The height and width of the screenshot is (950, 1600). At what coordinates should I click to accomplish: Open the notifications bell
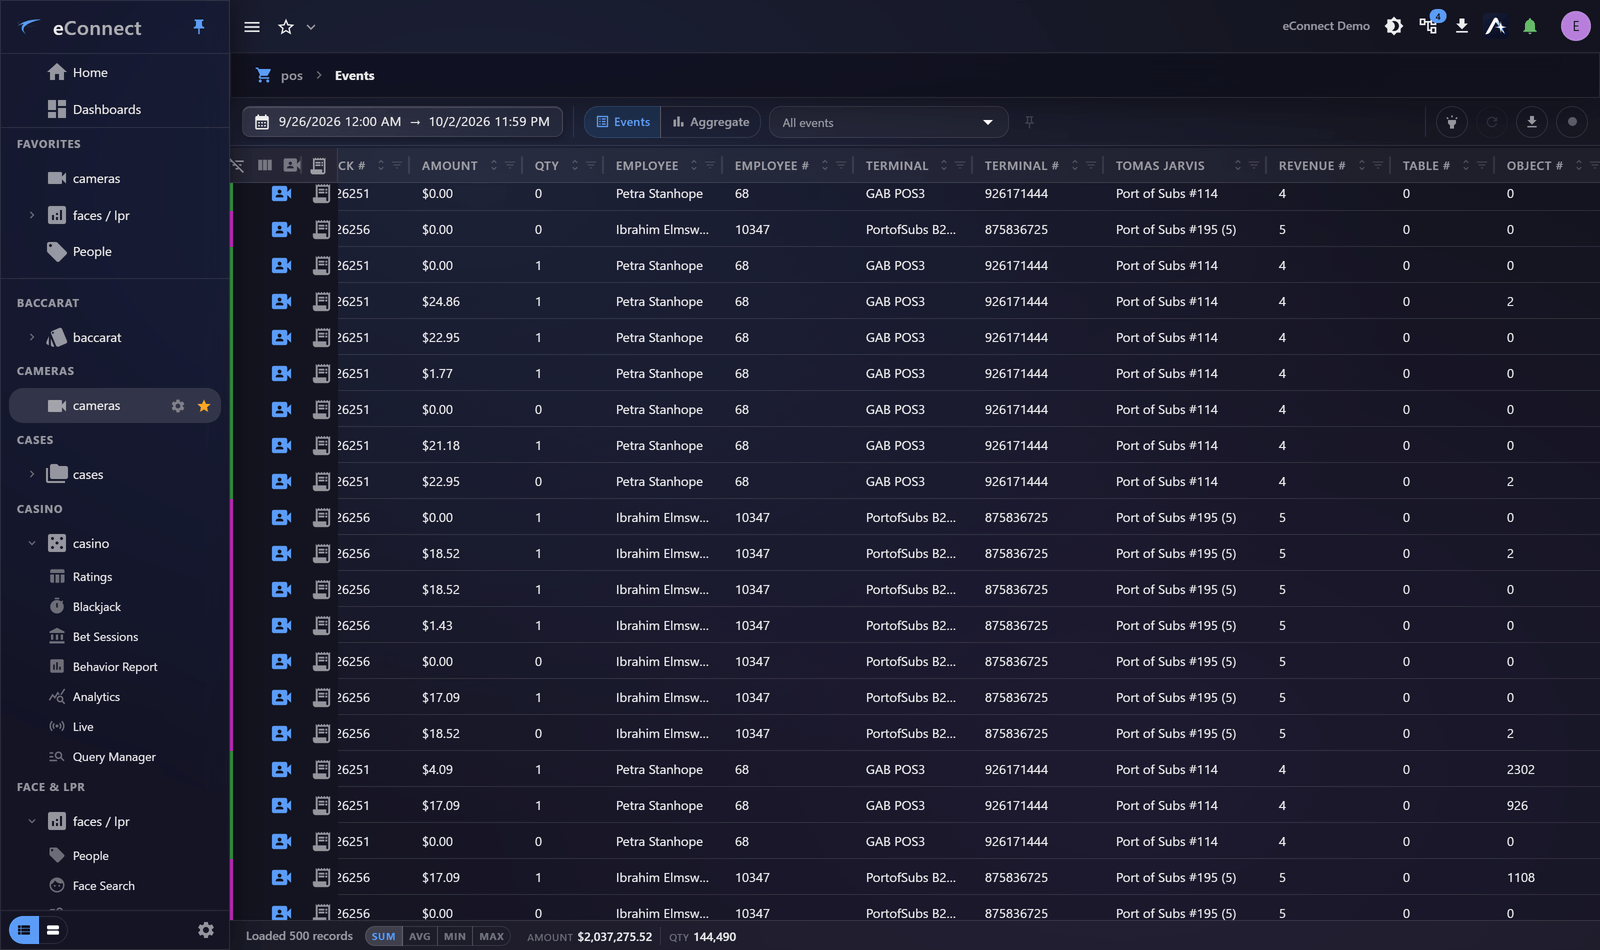click(x=1530, y=26)
